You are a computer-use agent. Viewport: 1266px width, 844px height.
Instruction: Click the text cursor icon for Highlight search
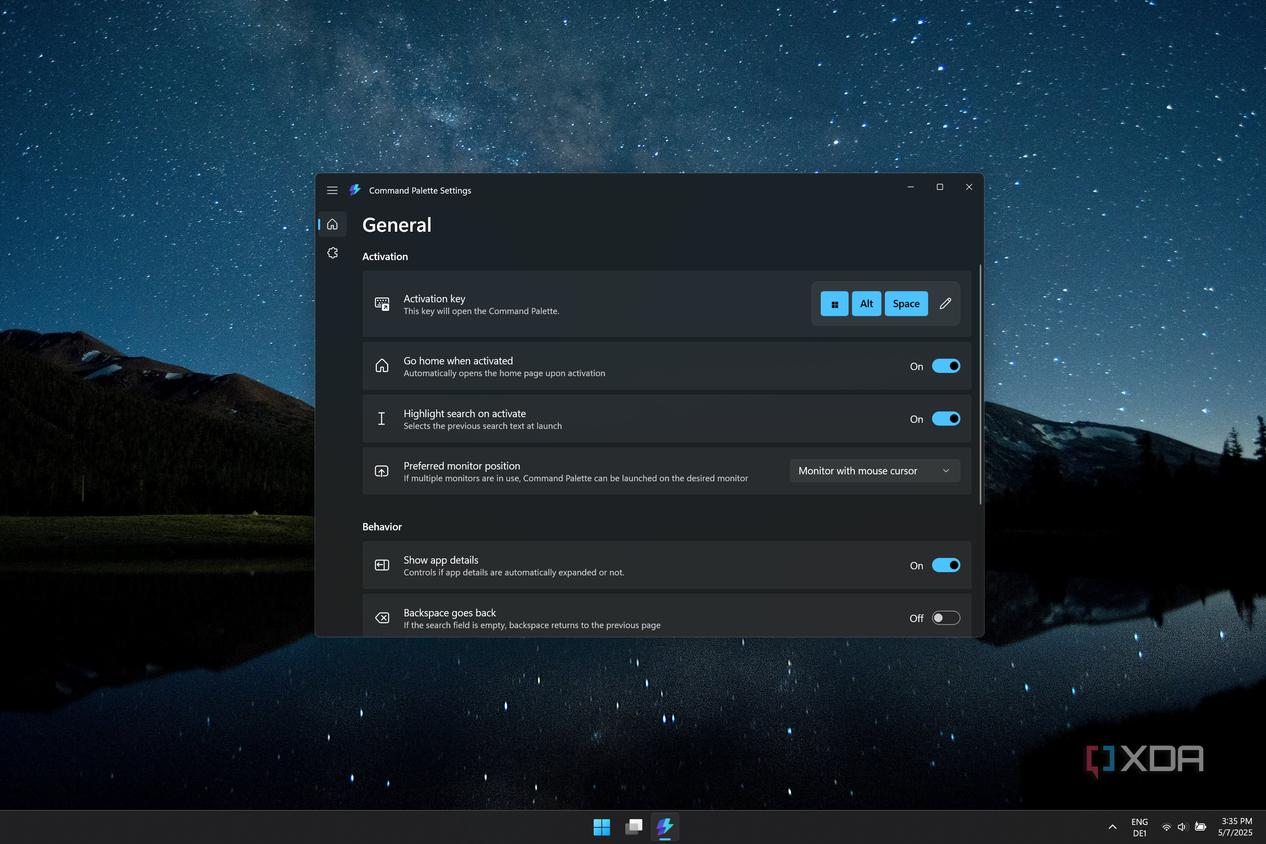[x=381, y=419]
